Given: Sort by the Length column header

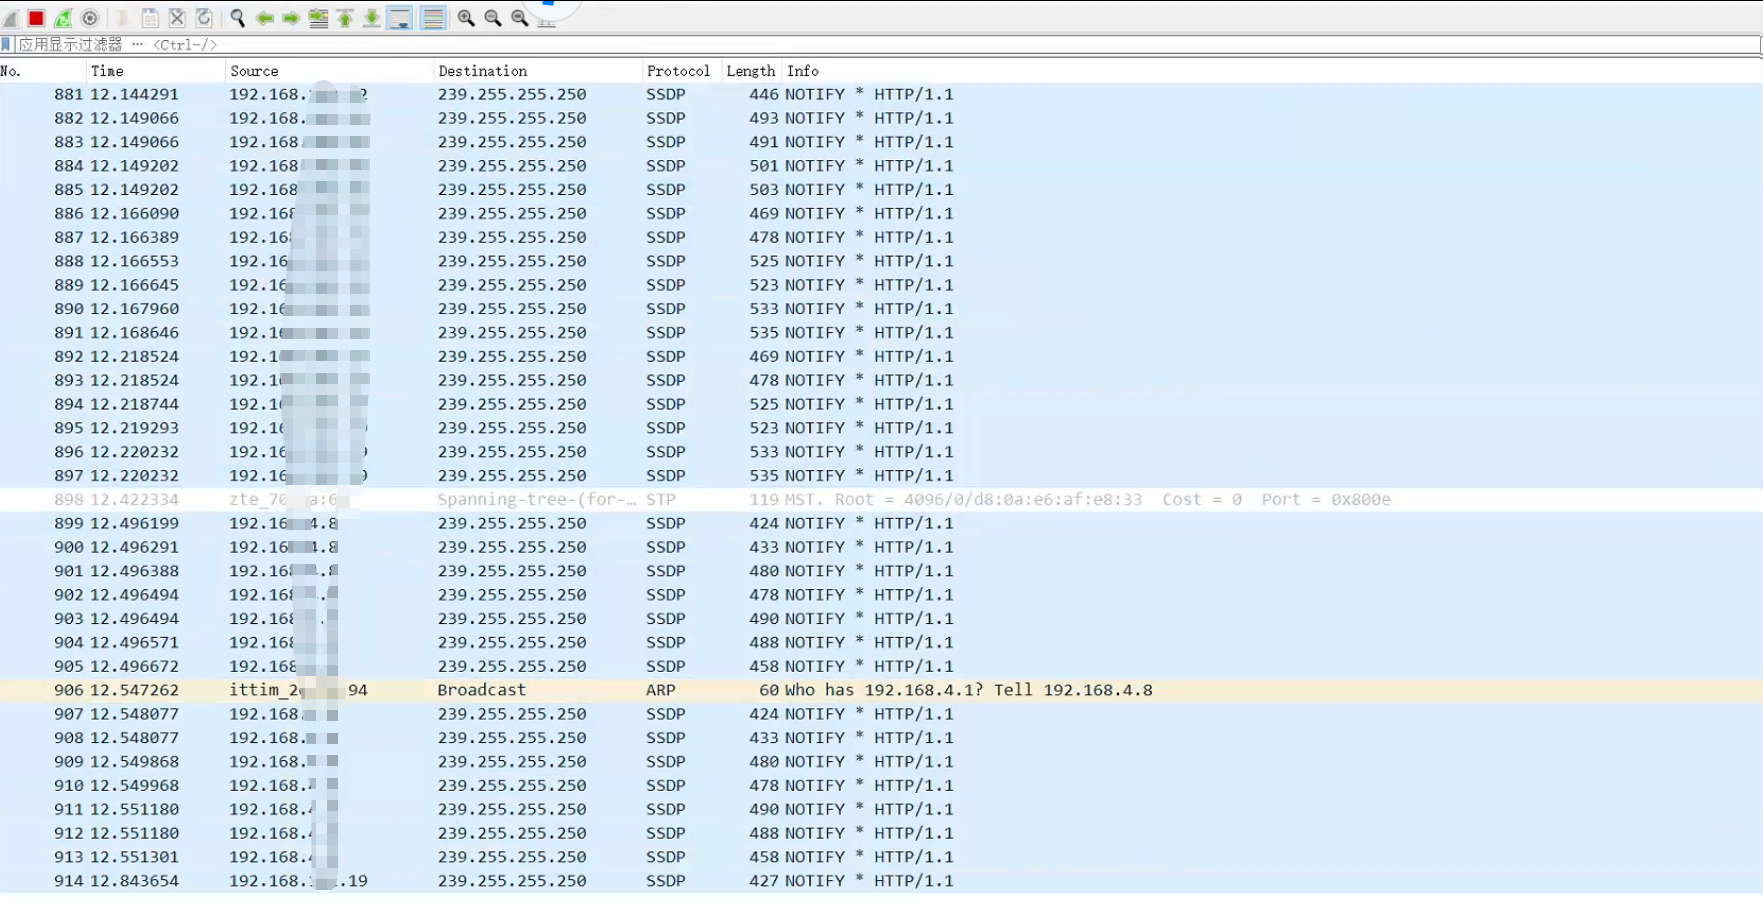Looking at the screenshot, I should [750, 71].
